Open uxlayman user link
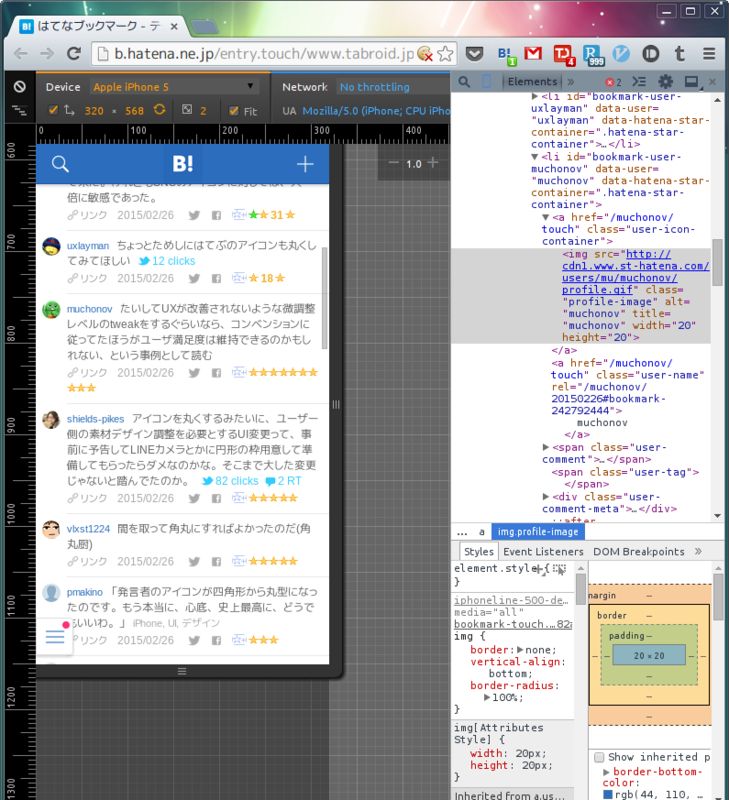This screenshot has width=729, height=800. pos(88,246)
